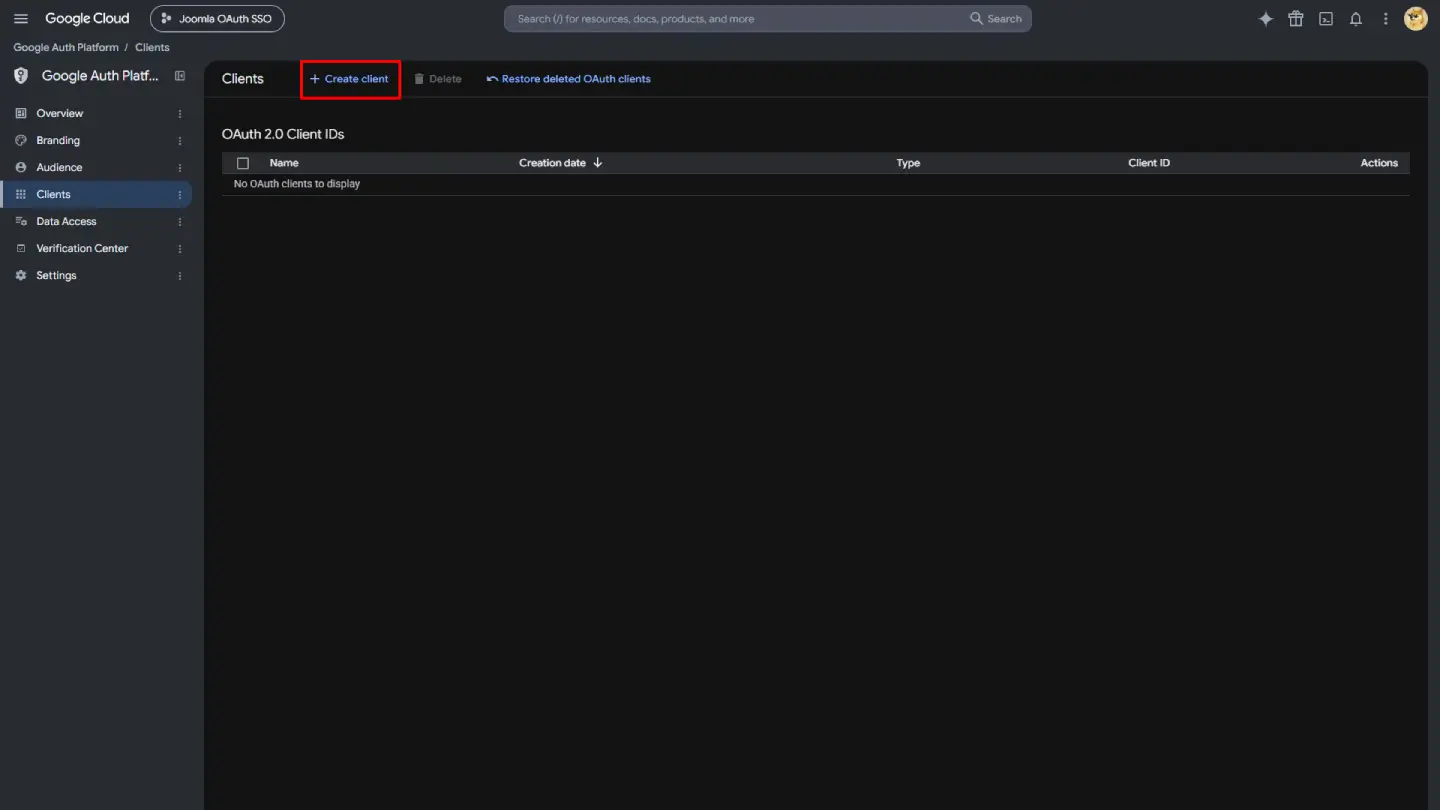Open more options beside Audience
The width and height of the screenshot is (1440, 810).
[x=180, y=168]
